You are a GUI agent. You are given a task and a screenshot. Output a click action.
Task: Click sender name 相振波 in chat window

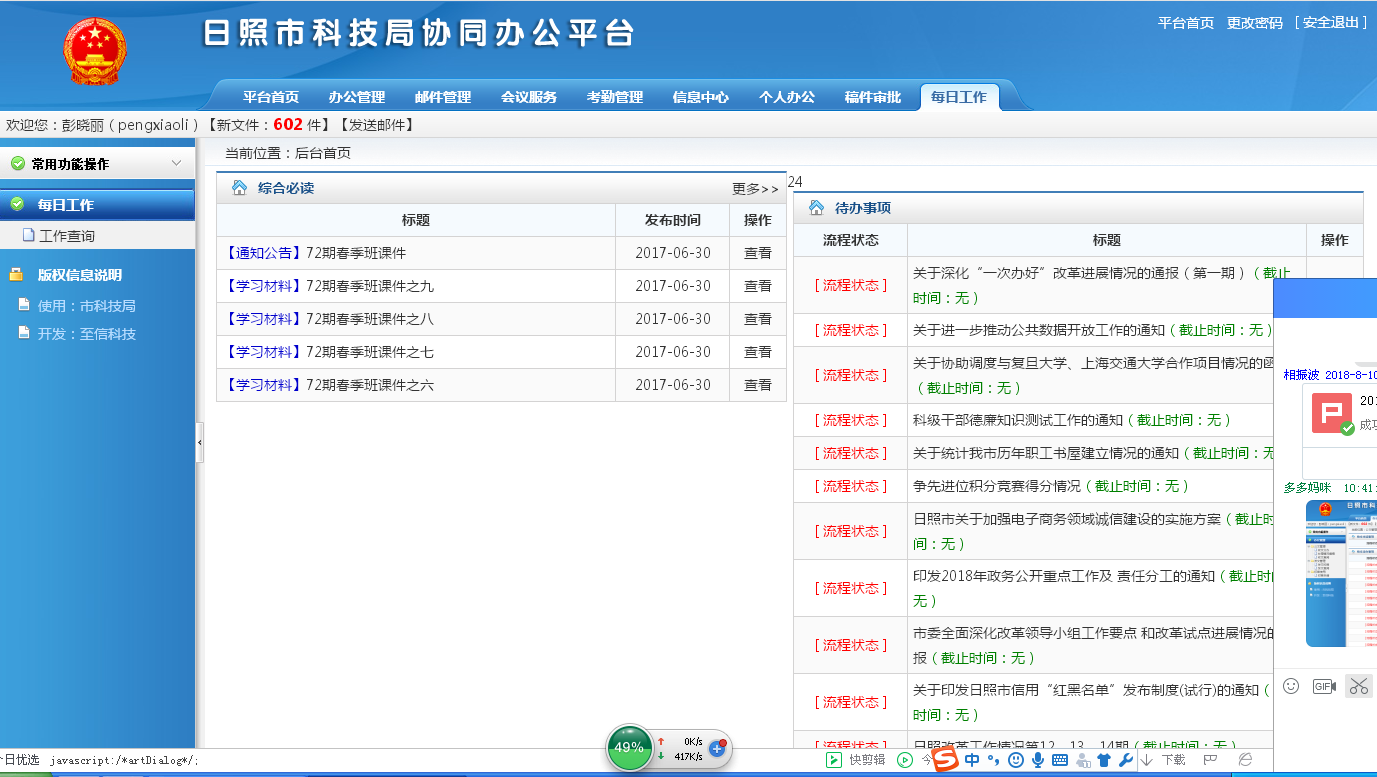pyautogui.click(x=1302, y=375)
